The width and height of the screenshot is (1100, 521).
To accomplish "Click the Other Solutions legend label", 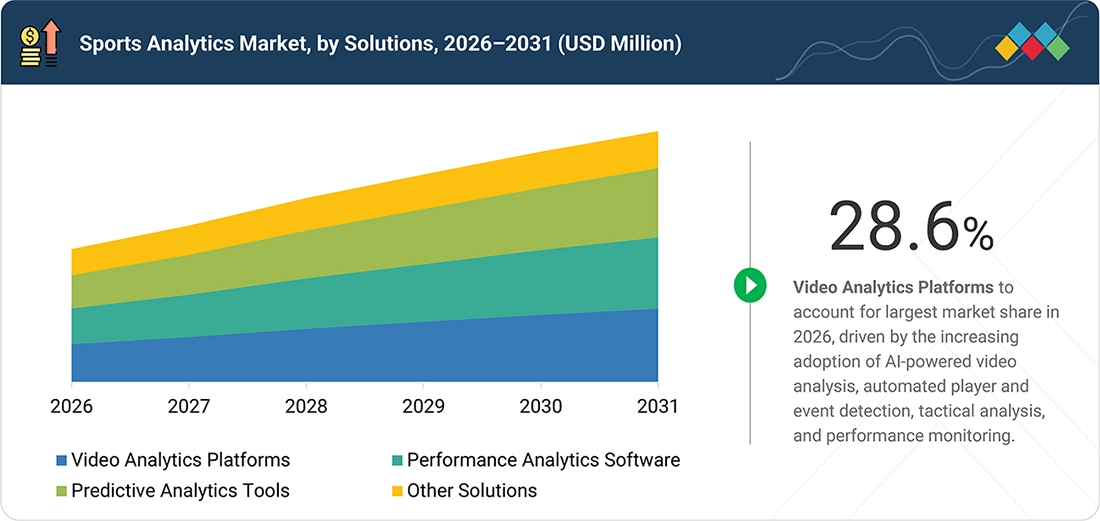I will 472,490.
